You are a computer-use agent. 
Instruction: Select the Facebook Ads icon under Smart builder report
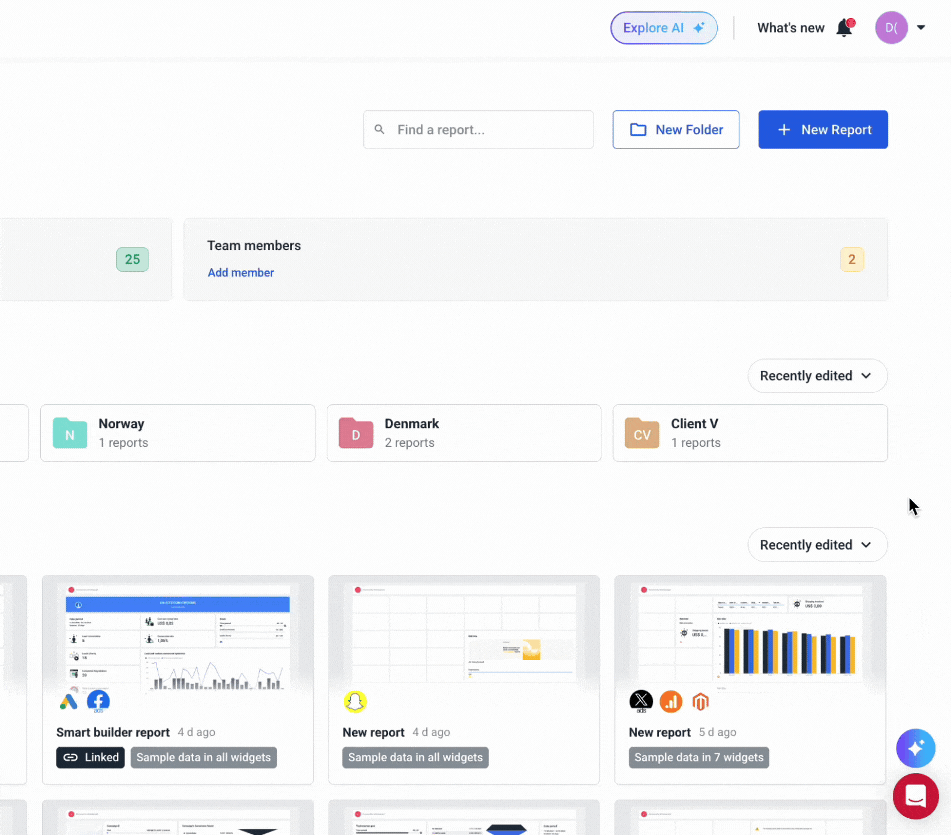coord(98,700)
